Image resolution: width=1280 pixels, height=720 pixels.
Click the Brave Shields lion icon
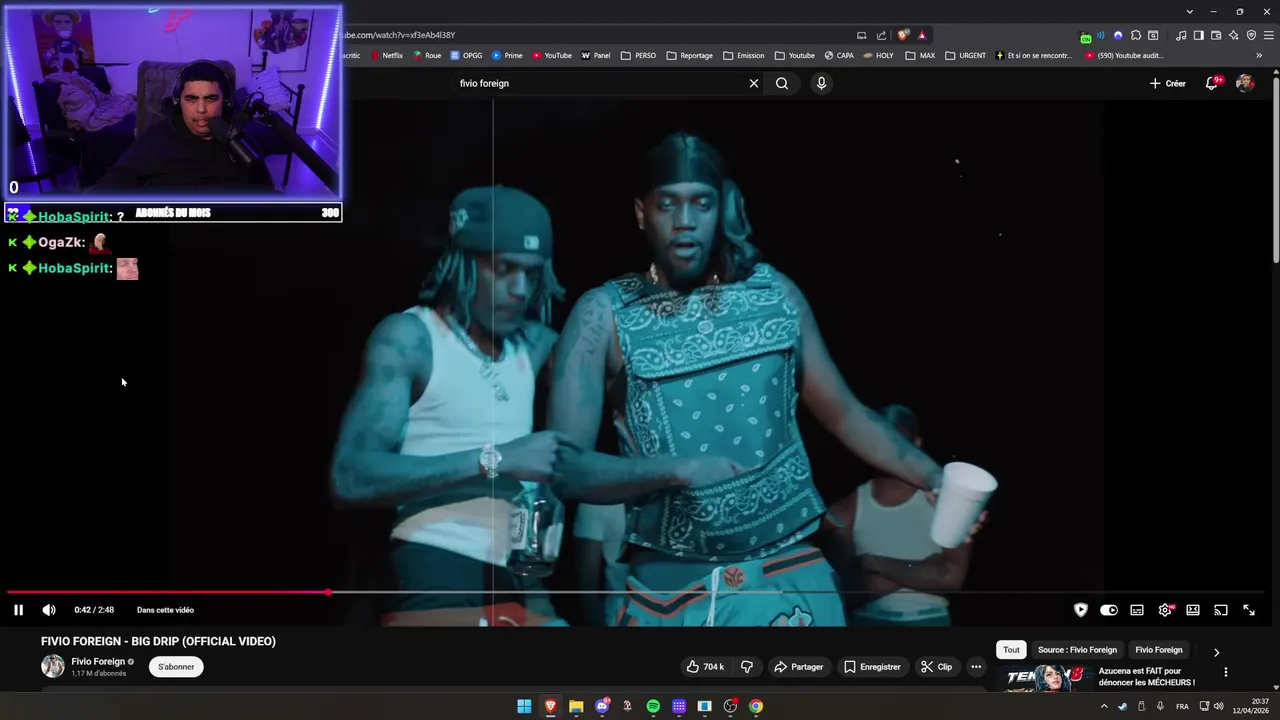904,35
